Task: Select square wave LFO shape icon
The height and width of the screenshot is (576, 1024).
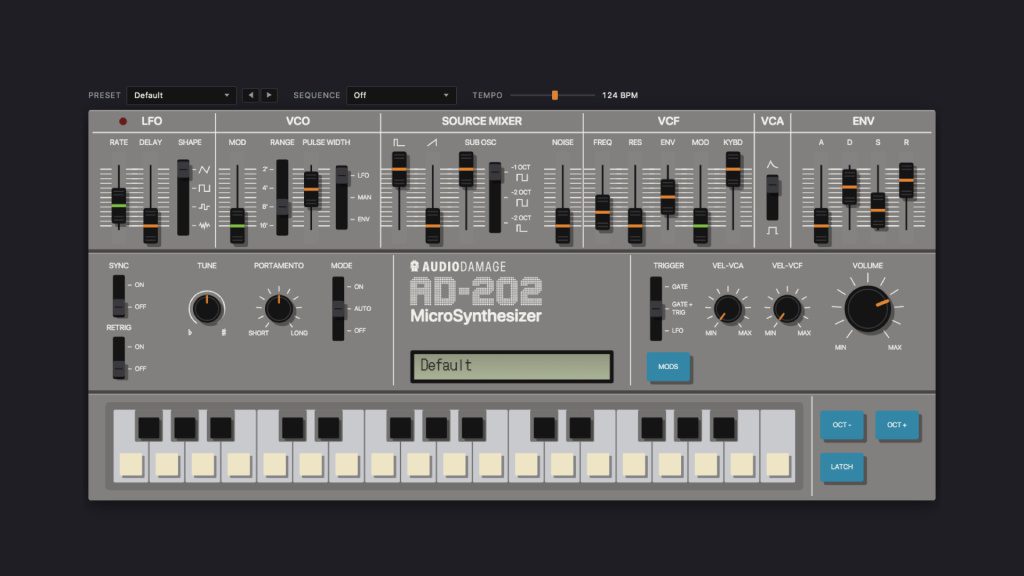Action: click(x=204, y=188)
